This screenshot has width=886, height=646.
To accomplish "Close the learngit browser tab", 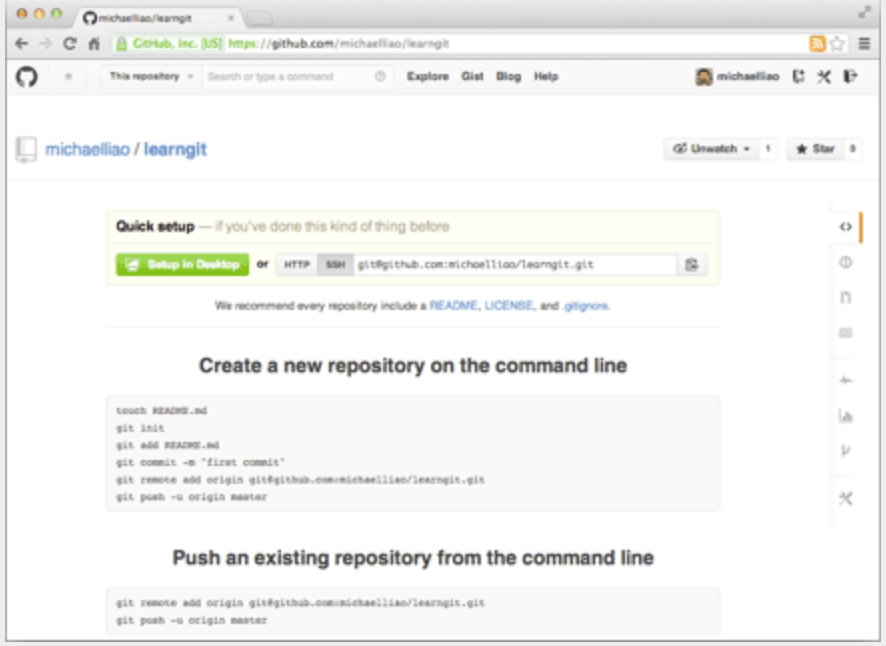I will [x=231, y=18].
